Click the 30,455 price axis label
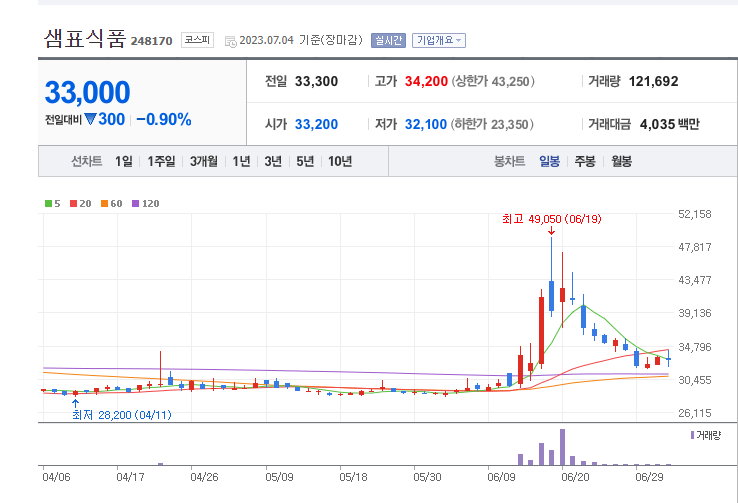This screenshot has width=738, height=503. 695,380
